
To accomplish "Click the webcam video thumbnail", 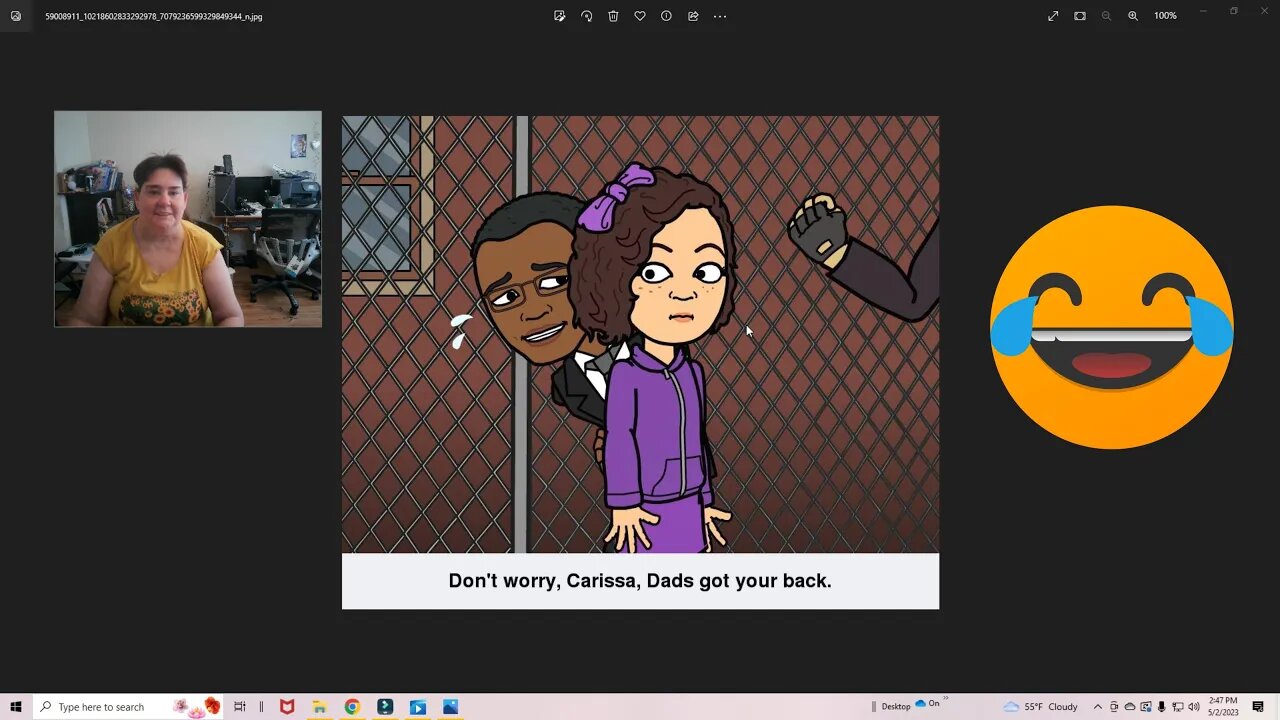I will click(x=188, y=219).
